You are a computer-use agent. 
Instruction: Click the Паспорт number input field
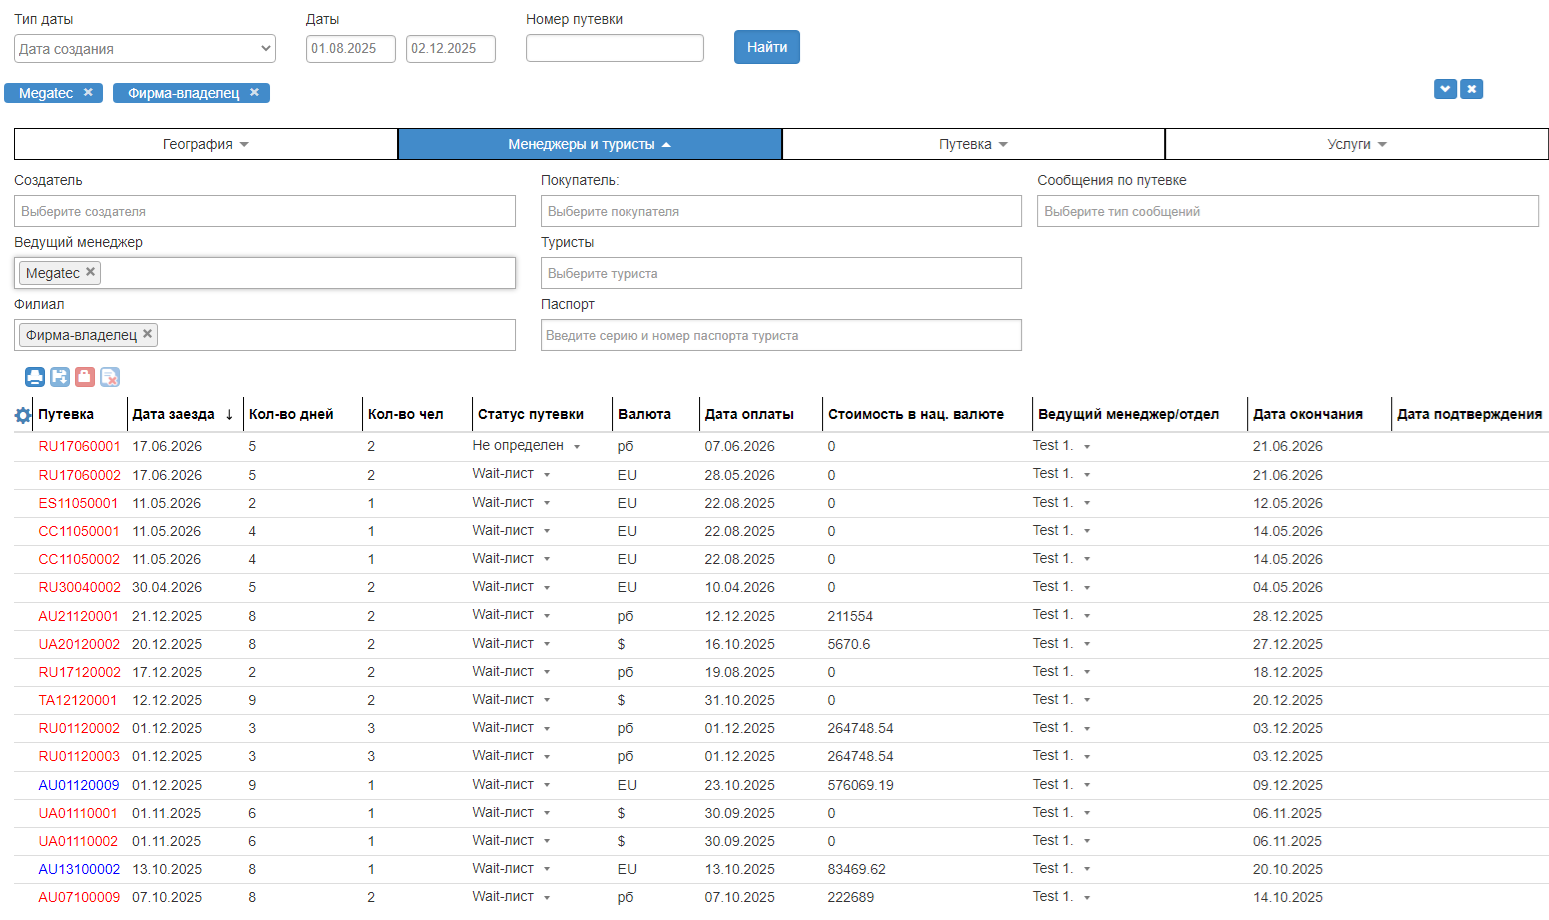(x=781, y=335)
